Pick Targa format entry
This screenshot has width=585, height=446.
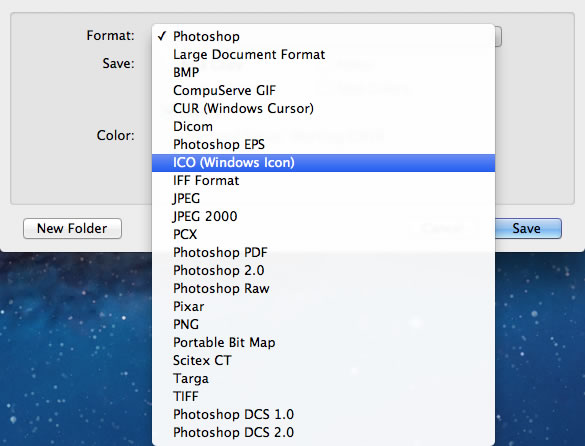pyautogui.click(x=323, y=378)
